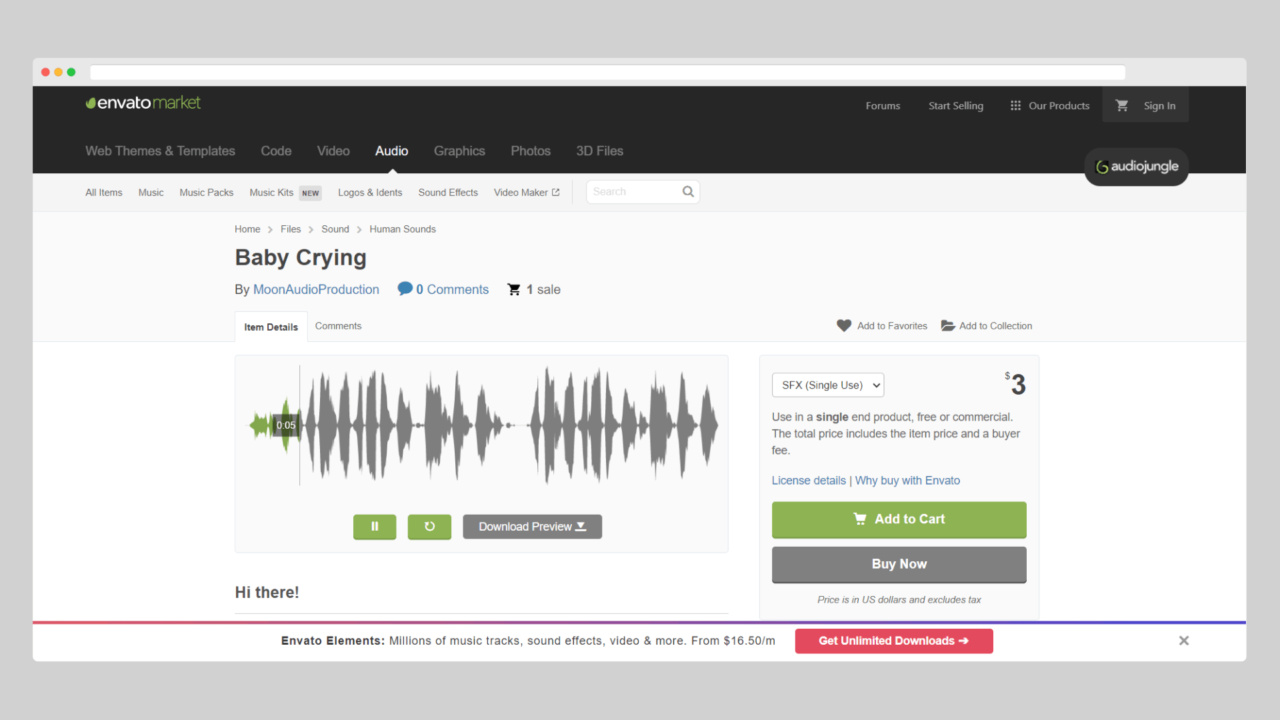The height and width of the screenshot is (720, 1280).
Task: Open the Our Products grid menu
Action: point(1015,106)
